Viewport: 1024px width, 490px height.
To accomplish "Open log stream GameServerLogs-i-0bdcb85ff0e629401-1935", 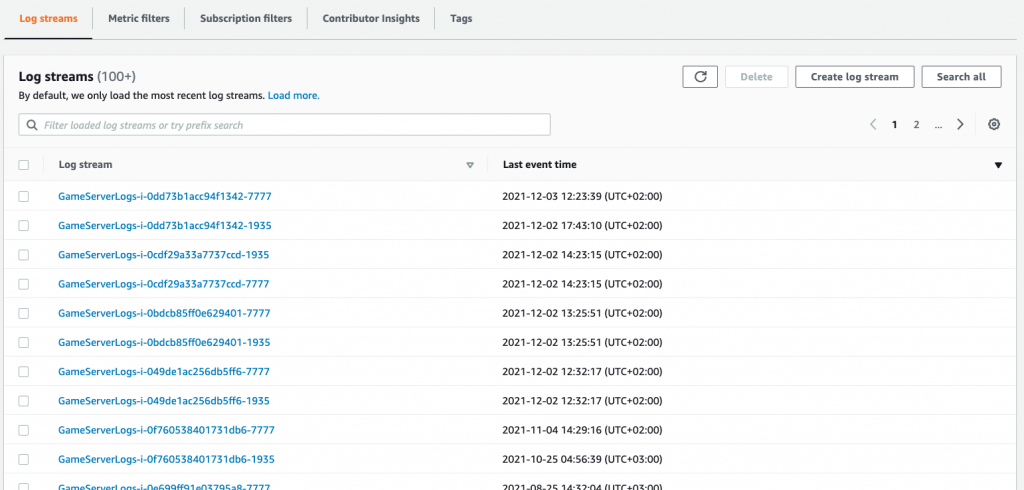I will (164, 342).
